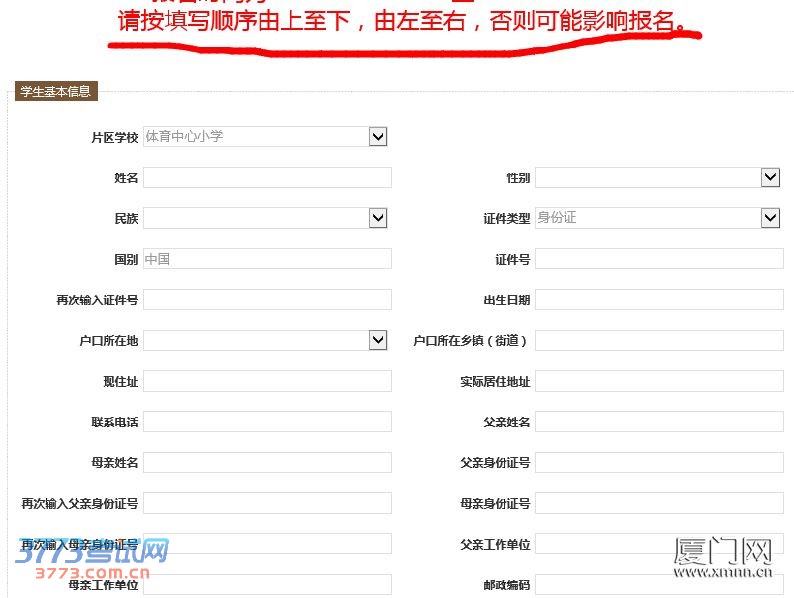Click the 户口所在乡镇（街道） field
The width and height of the screenshot is (794, 598).
pos(659,341)
